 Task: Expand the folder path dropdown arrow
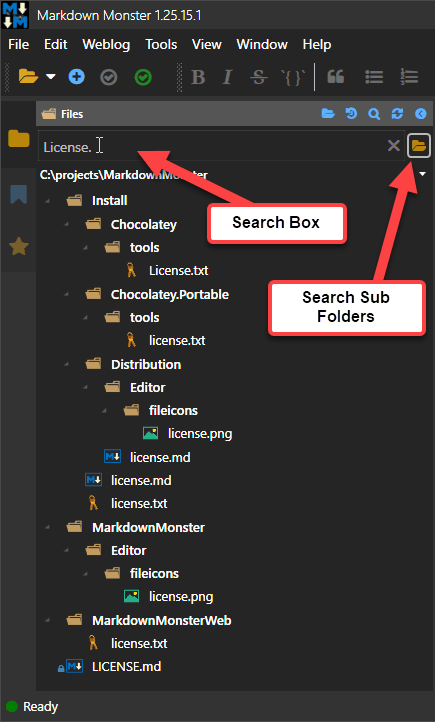tap(423, 174)
